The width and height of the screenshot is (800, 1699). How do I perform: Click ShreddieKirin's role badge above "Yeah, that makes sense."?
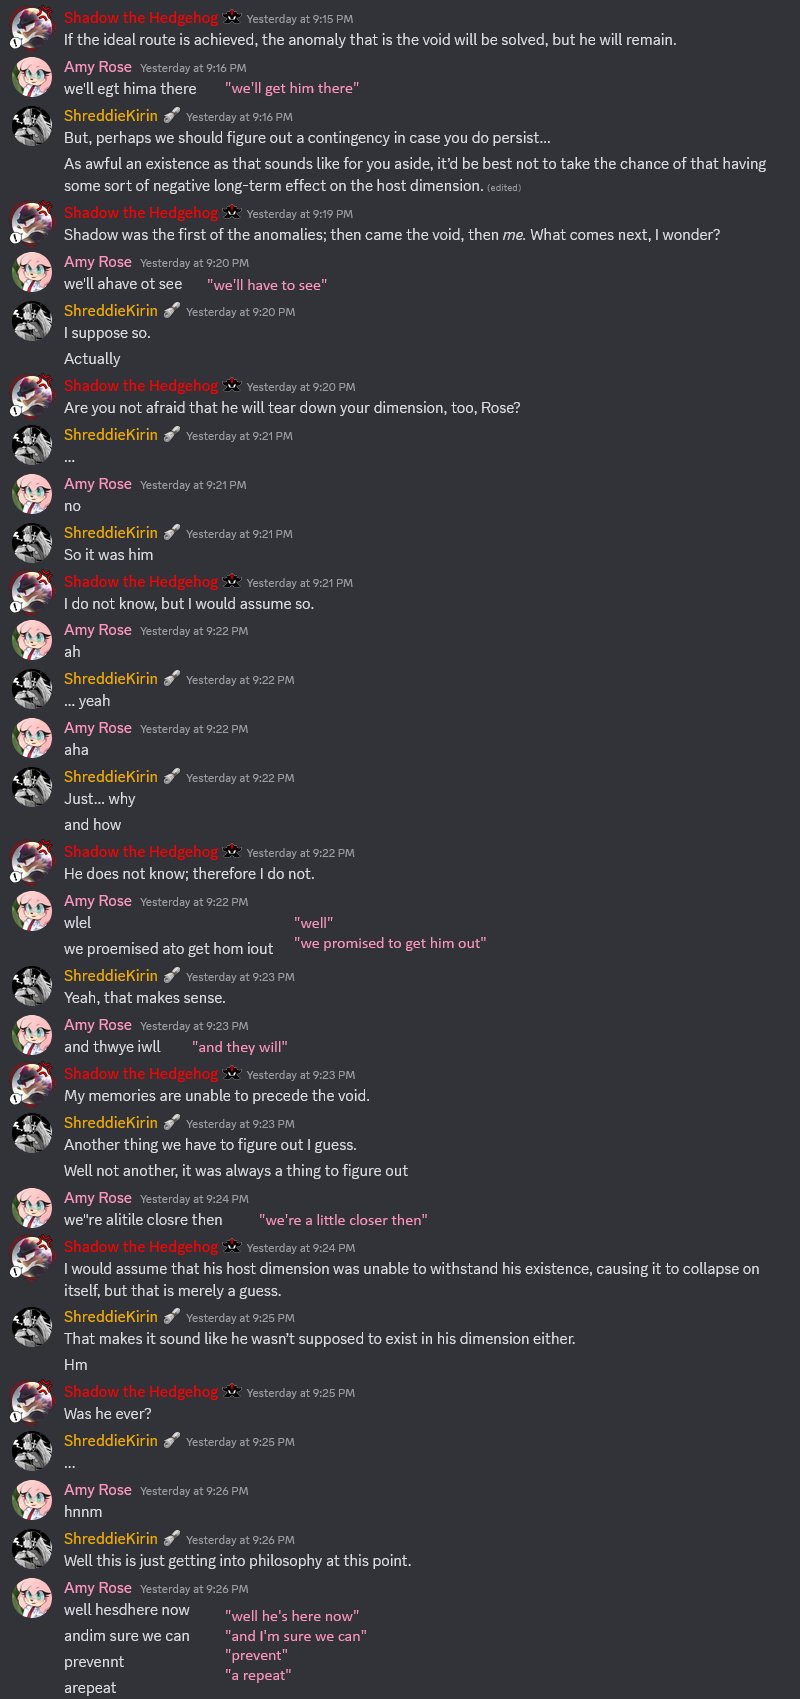click(x=171, y=975)
